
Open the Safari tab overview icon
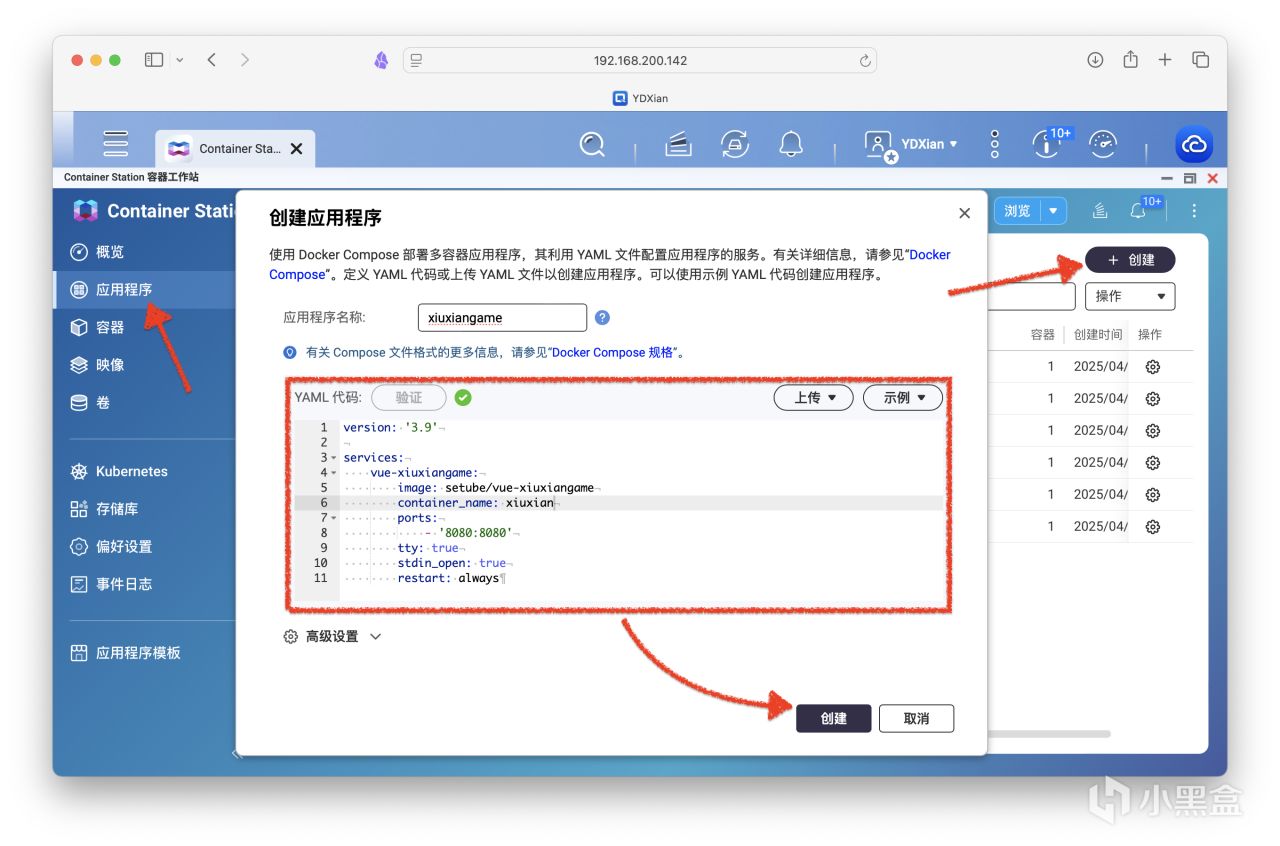(1201, 60)
